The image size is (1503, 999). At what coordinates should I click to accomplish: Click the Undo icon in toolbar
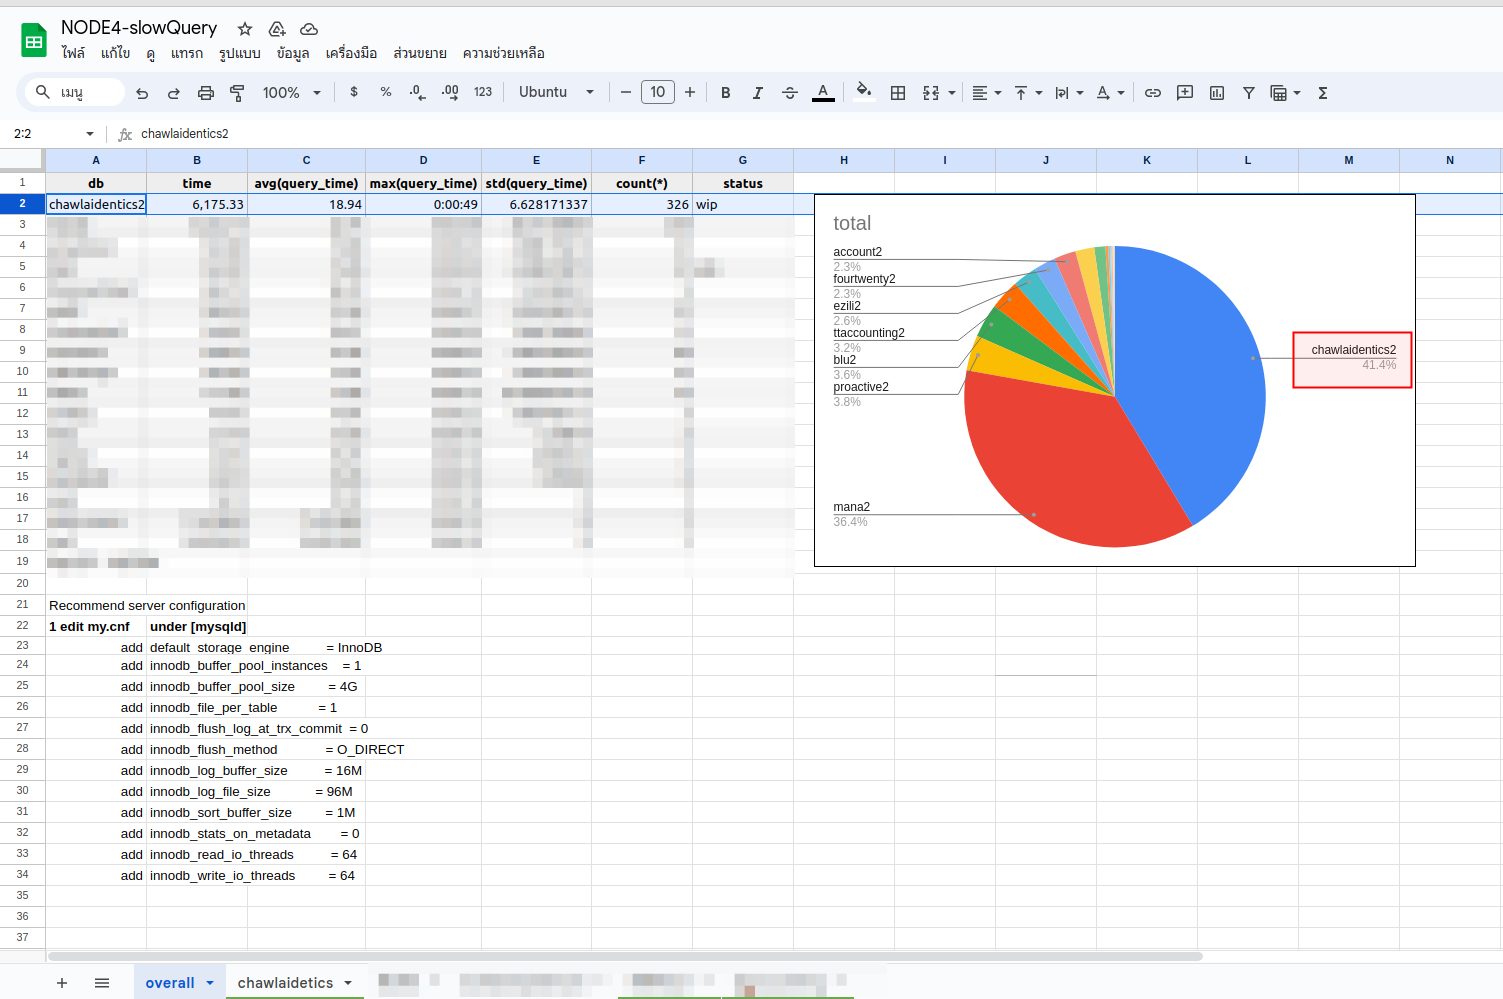click(142, 93)
